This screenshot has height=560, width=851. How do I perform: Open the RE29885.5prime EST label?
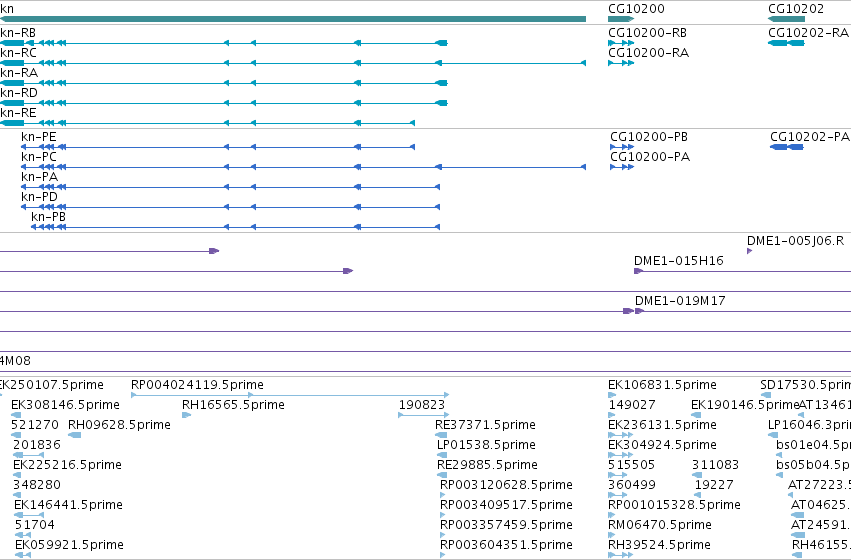tap(487, 466)
